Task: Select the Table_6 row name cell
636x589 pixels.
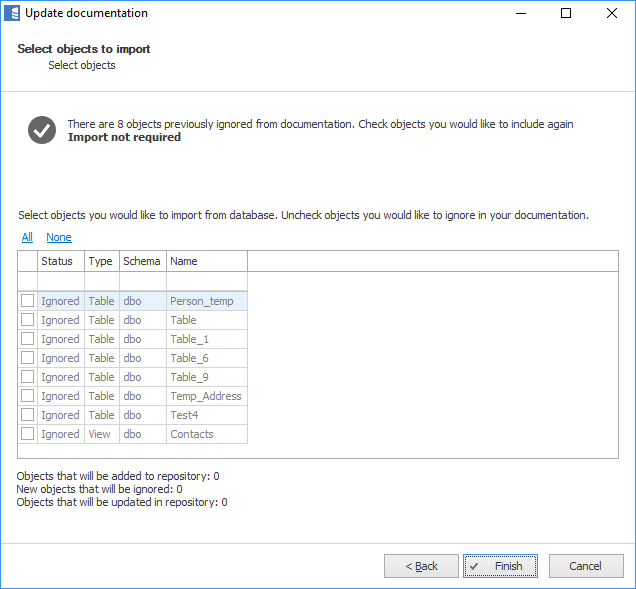Action: tap(206, 358)
